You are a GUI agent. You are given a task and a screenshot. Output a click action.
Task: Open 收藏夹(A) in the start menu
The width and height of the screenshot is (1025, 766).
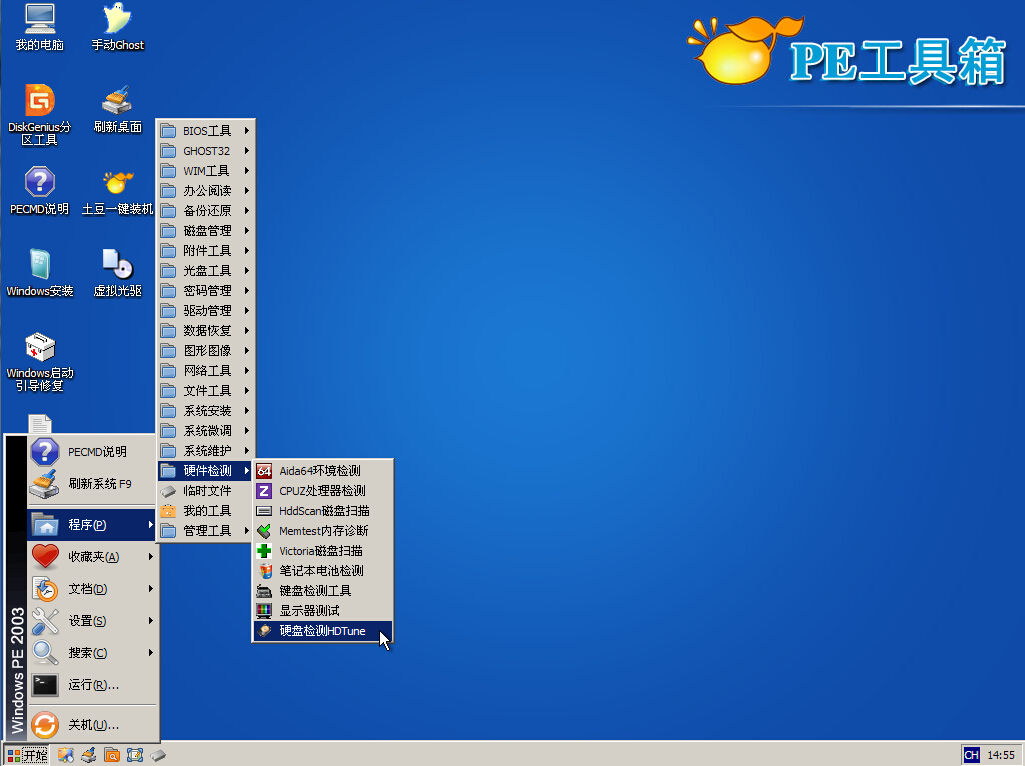pyautogui.click(x=92, y=557)
